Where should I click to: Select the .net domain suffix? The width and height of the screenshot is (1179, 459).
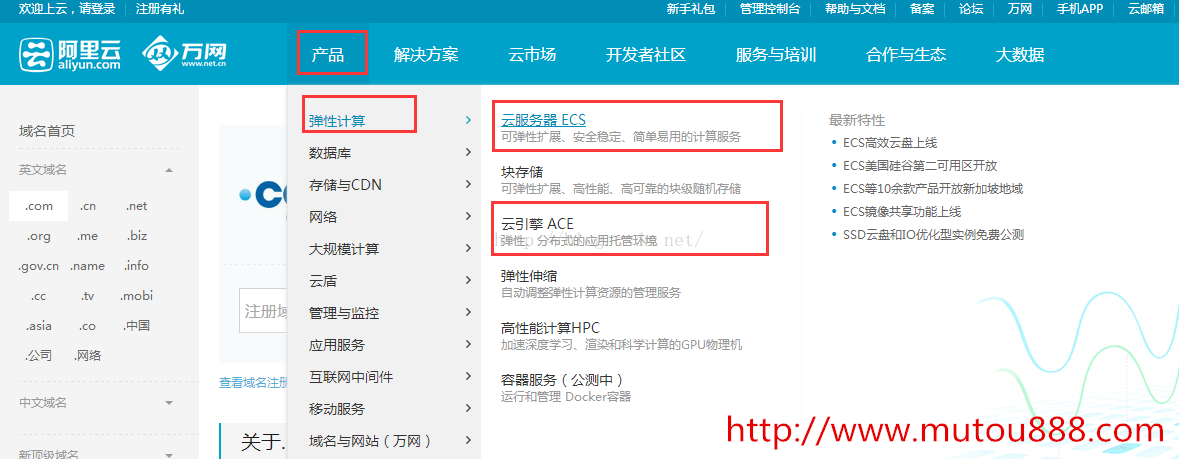tap(136, 206)
